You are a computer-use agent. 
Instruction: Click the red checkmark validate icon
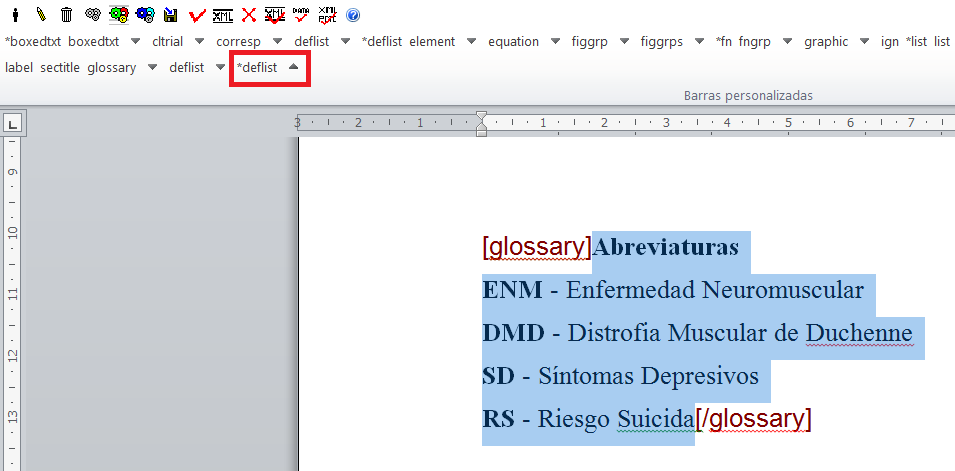coord(197,15)
